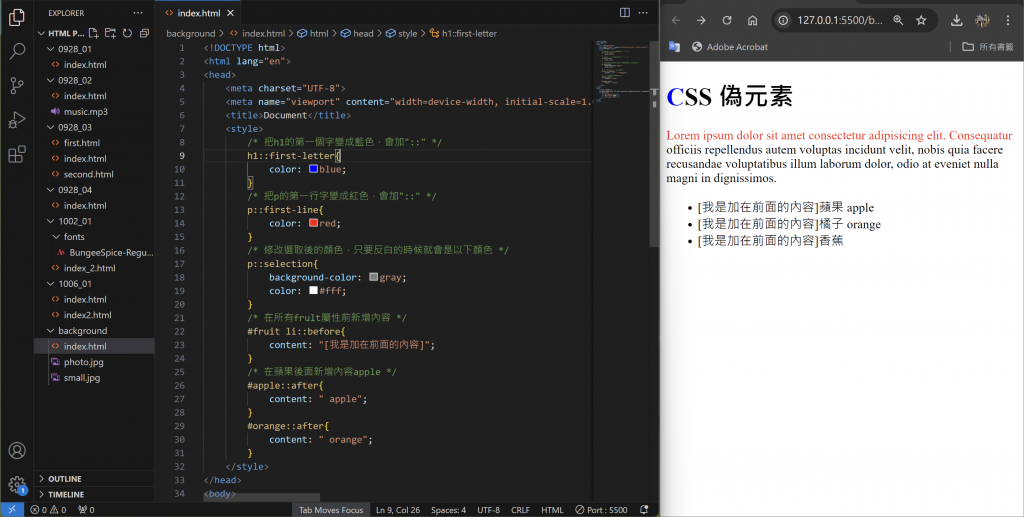Change the CRLF line ending
The width and height of the screenshot is (1024, 517).
click(x=520, y=510)
